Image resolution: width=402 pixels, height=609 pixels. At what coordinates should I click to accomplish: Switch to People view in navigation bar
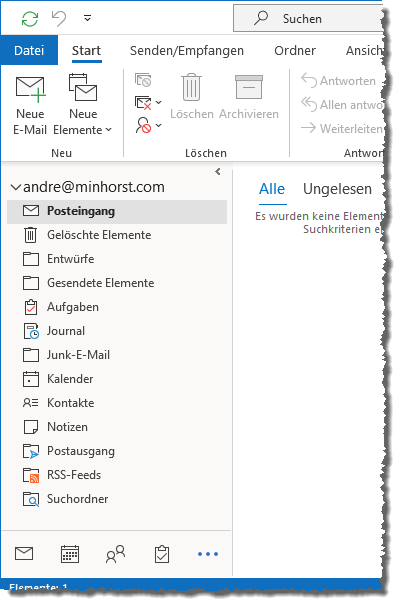click(116, 555)
